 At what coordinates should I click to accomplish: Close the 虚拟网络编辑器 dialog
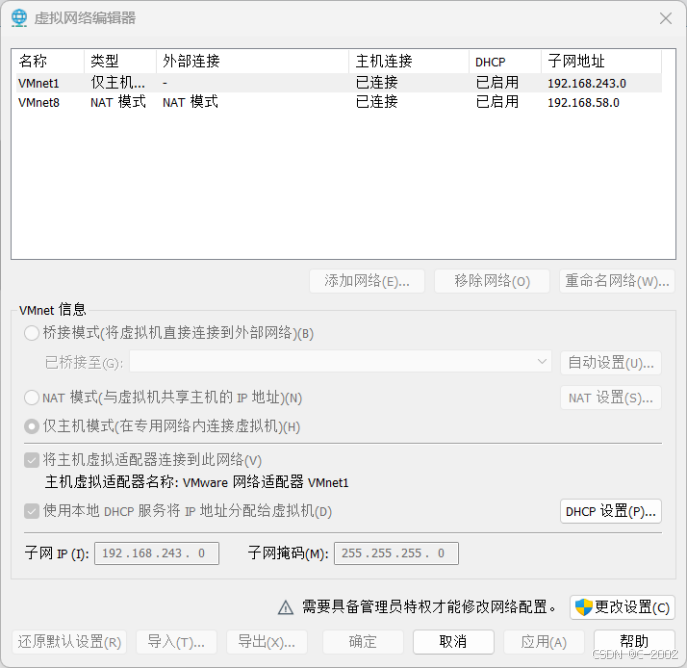tap(666, 18)
